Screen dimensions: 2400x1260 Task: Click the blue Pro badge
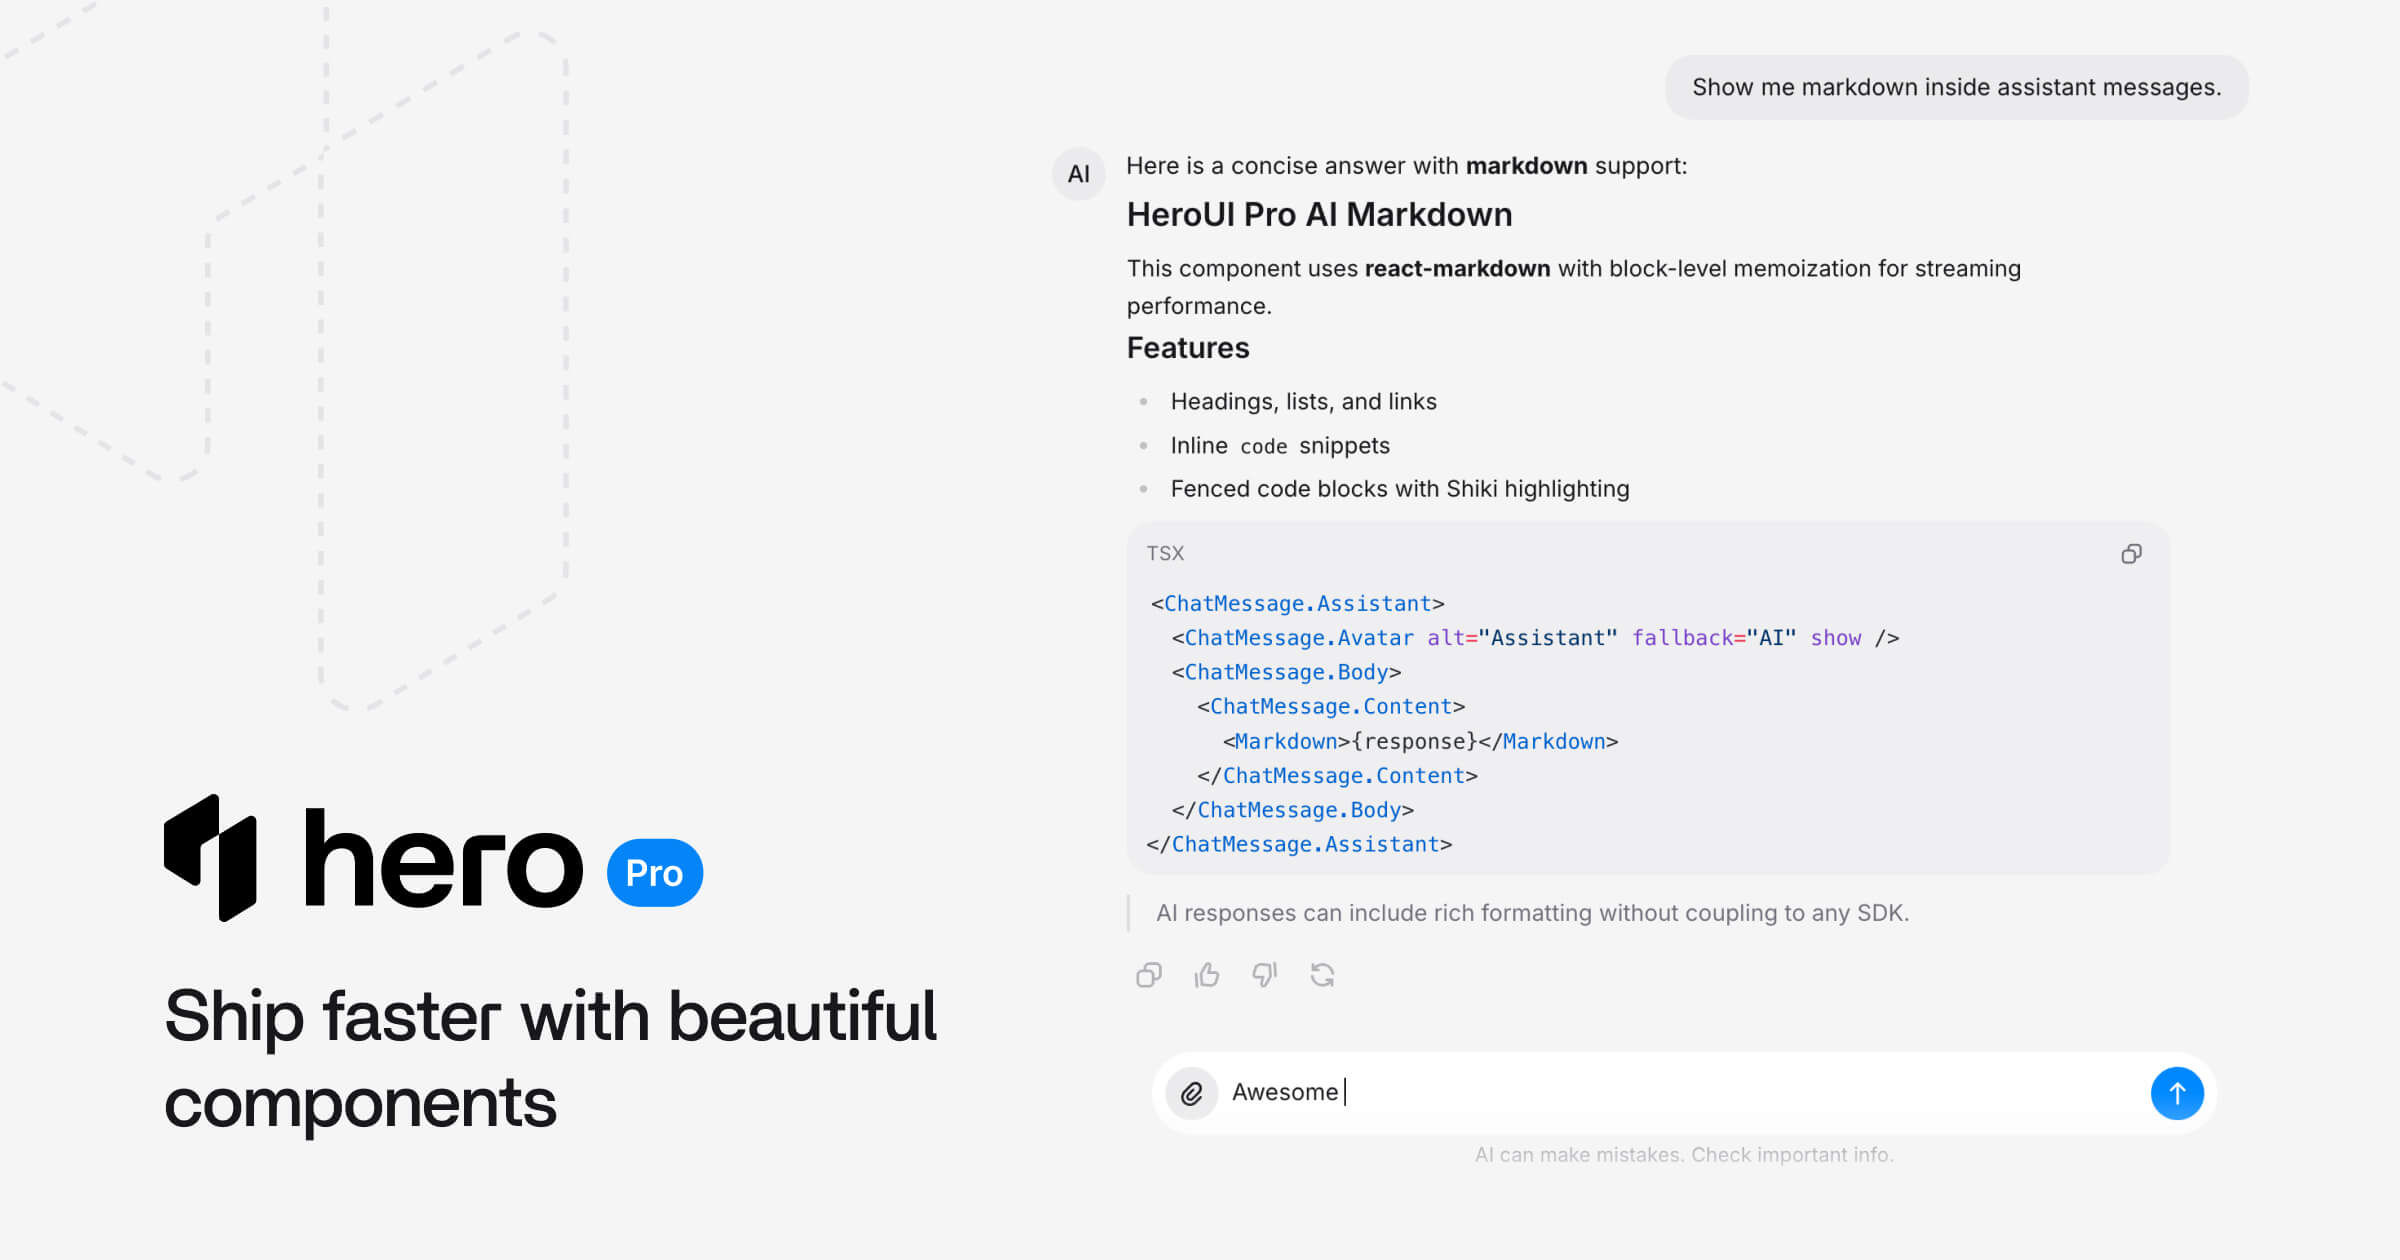[655, 873]
